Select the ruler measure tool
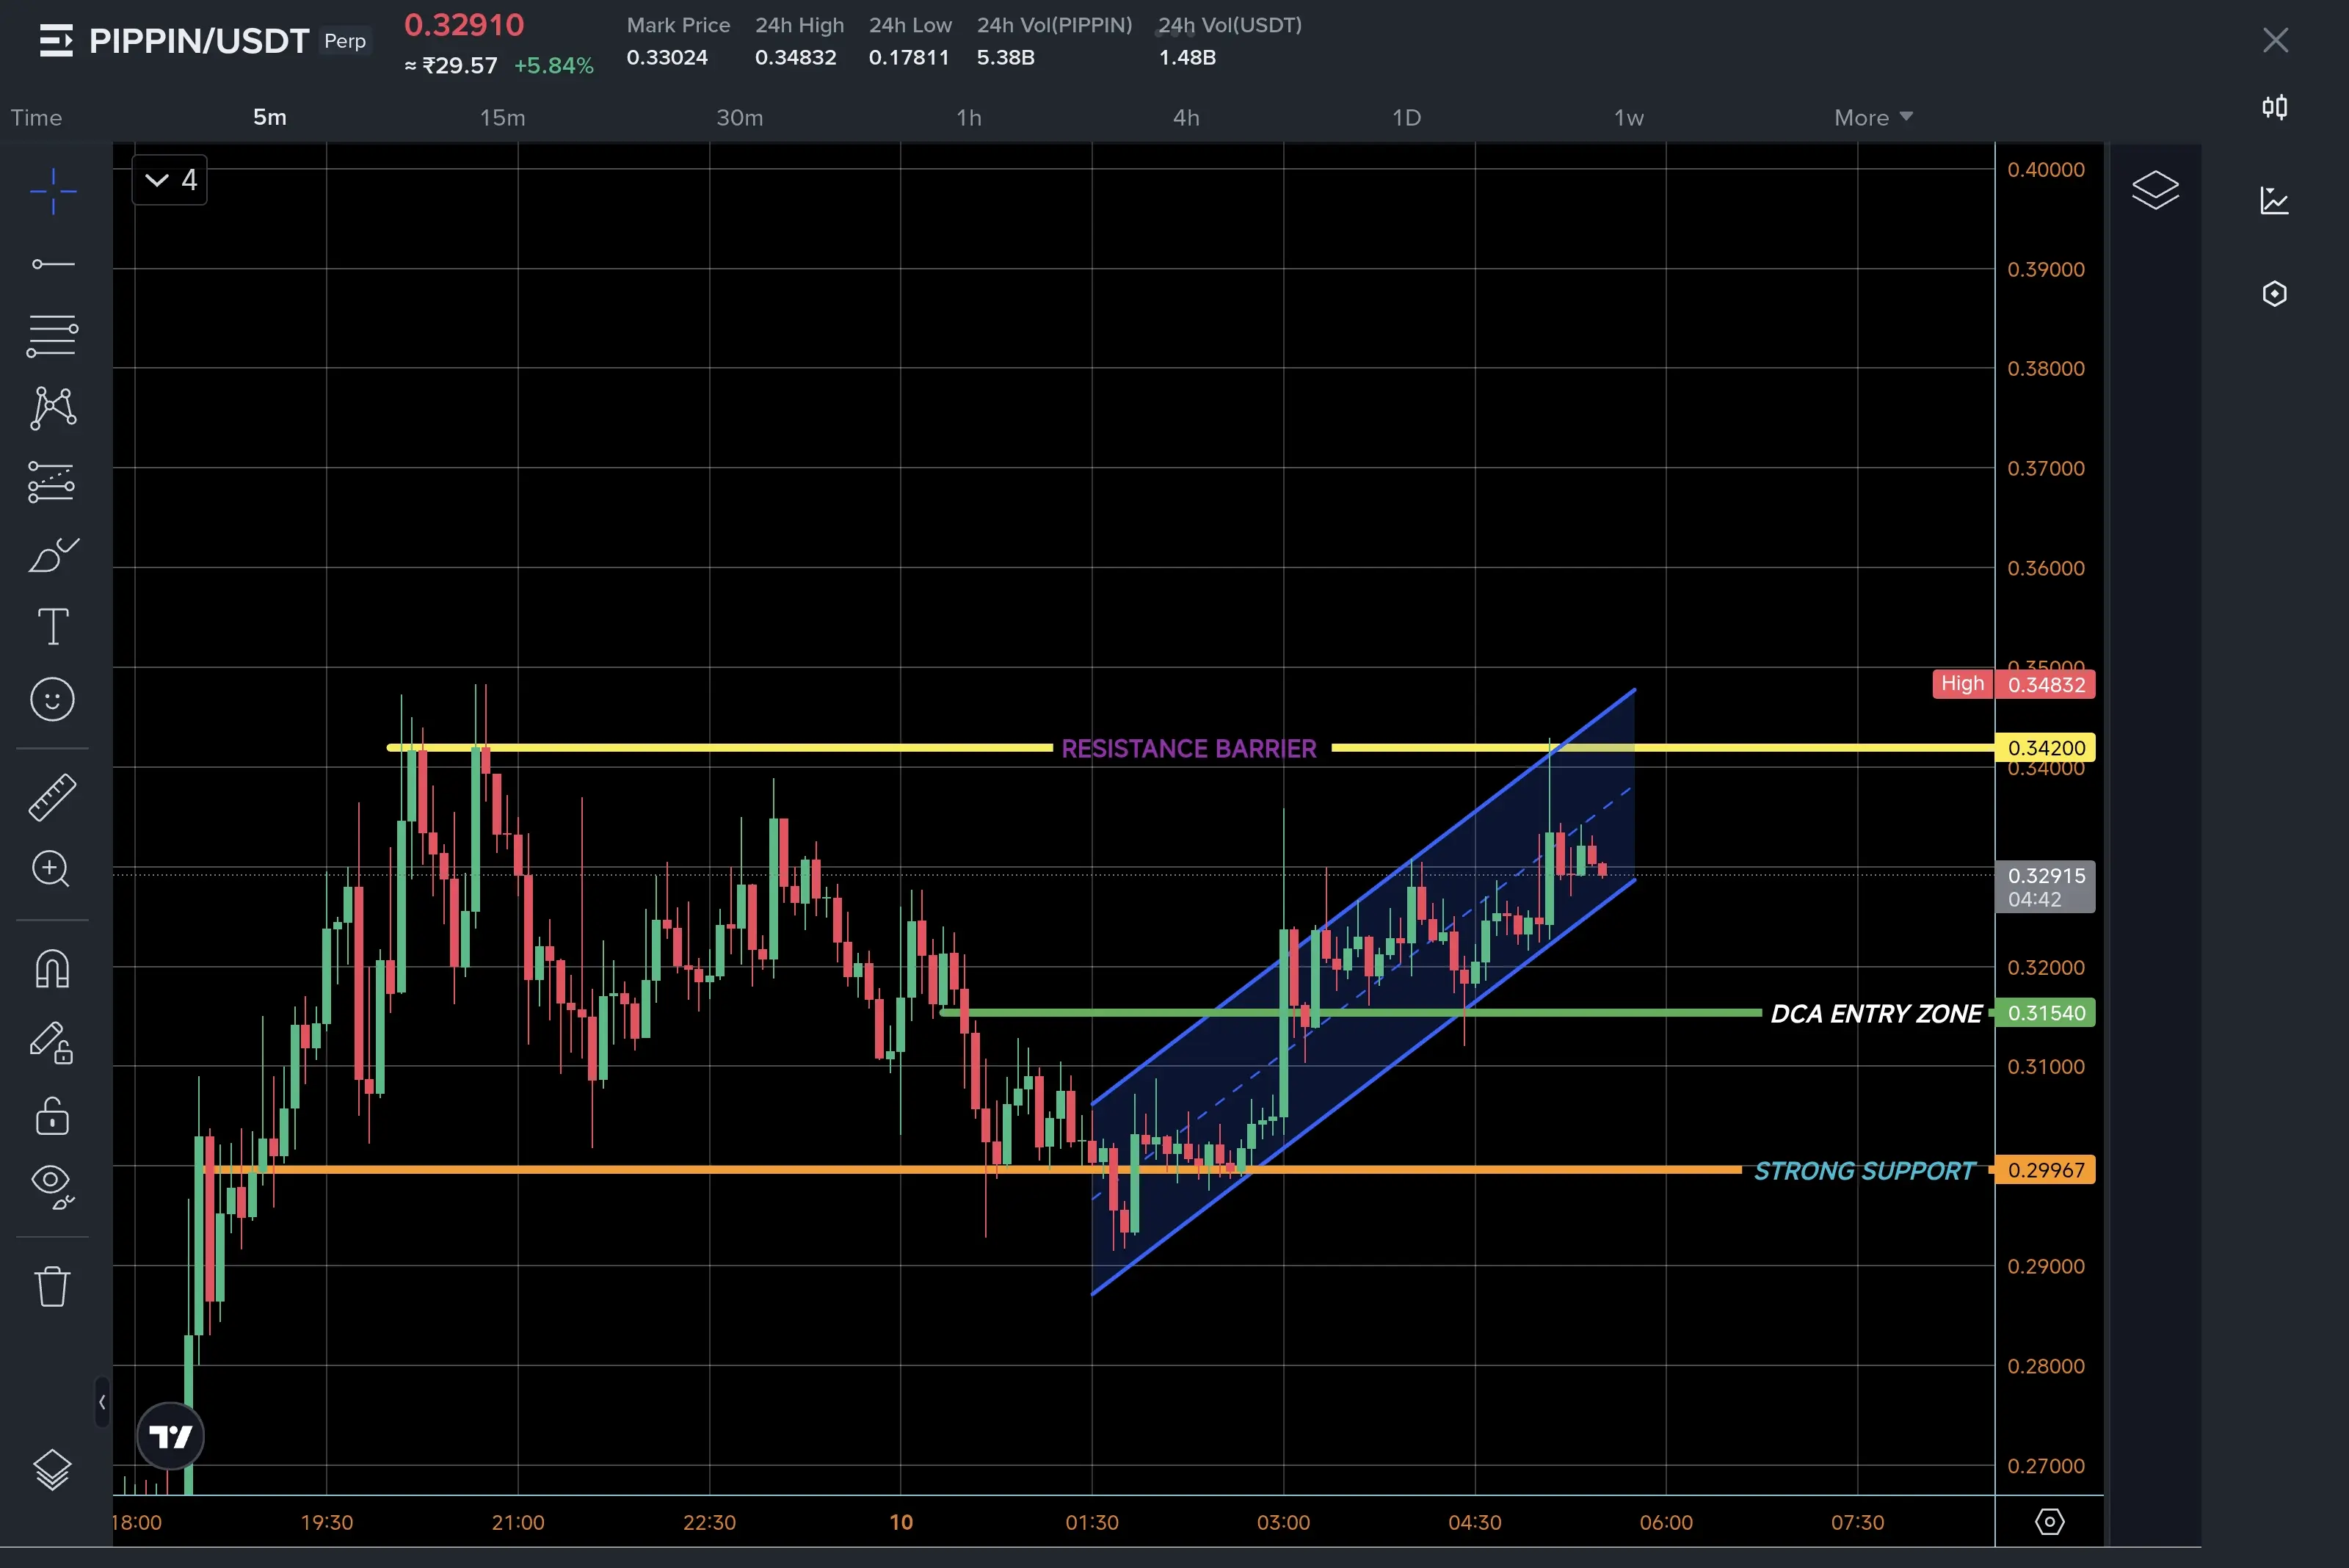 tap(52, 797)
